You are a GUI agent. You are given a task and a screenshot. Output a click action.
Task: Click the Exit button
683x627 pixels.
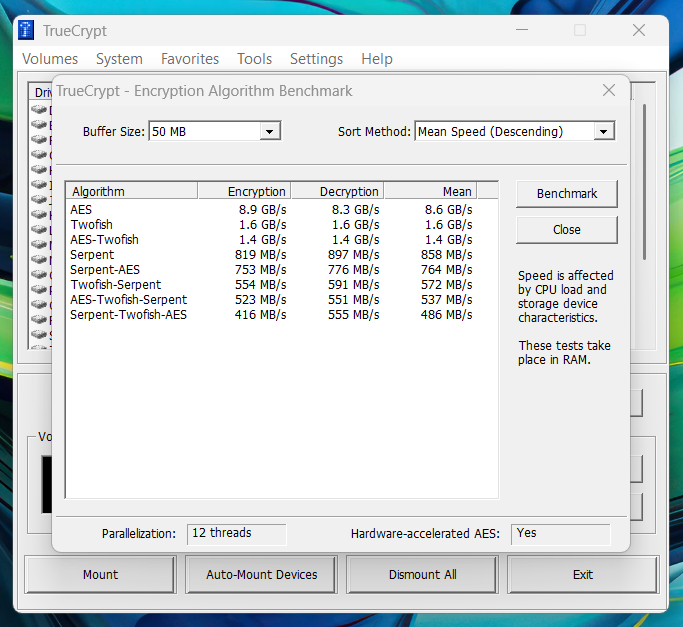coord(583,574)
